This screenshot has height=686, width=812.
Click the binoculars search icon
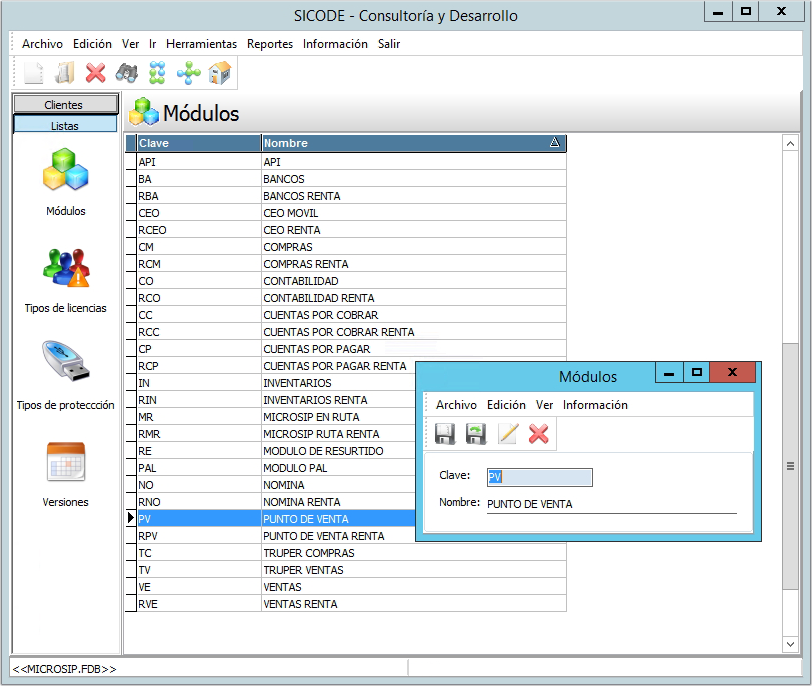coord(126,73)
